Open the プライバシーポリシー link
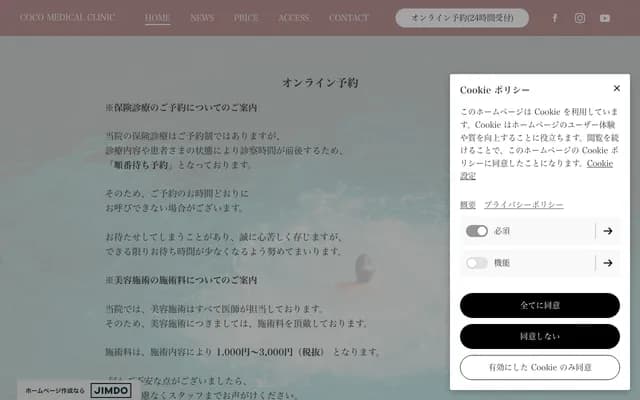Viewport: 640px width, 400px height. click(x=524, y=205)
